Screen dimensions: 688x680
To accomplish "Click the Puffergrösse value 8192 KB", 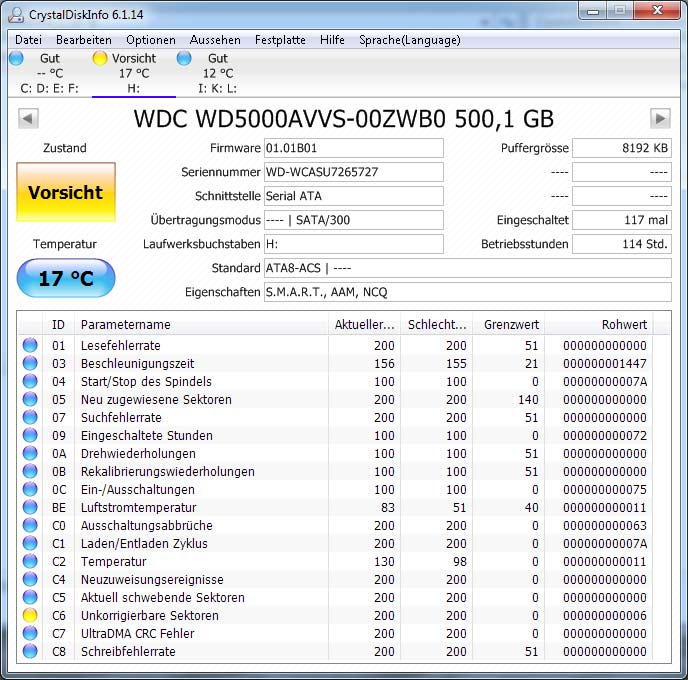I will [622, 148].
